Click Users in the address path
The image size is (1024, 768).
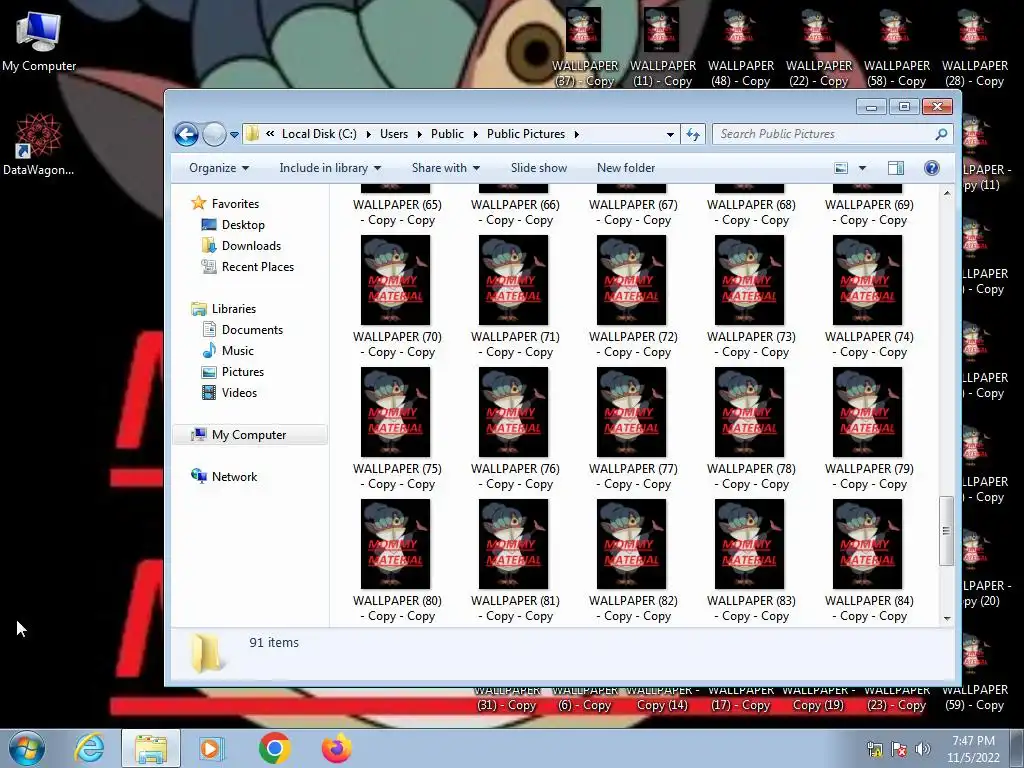tap(394, 134)
